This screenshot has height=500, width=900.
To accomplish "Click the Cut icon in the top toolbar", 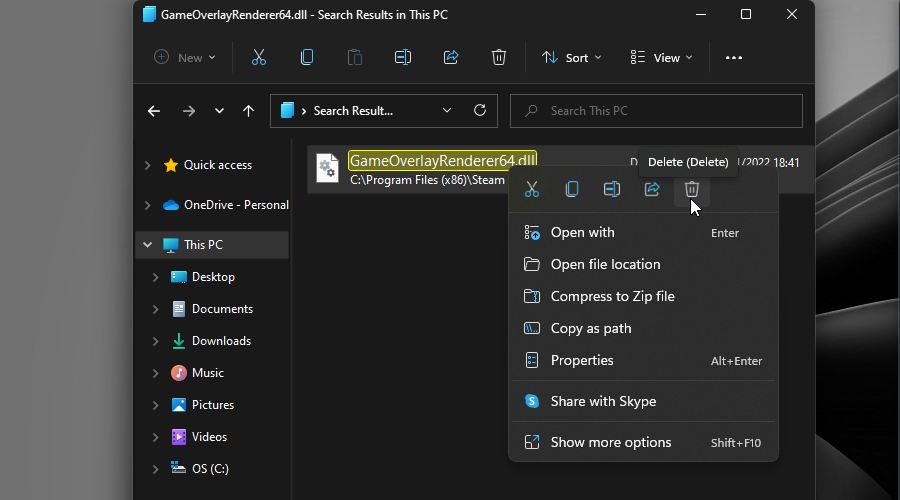I will [259, 57].
